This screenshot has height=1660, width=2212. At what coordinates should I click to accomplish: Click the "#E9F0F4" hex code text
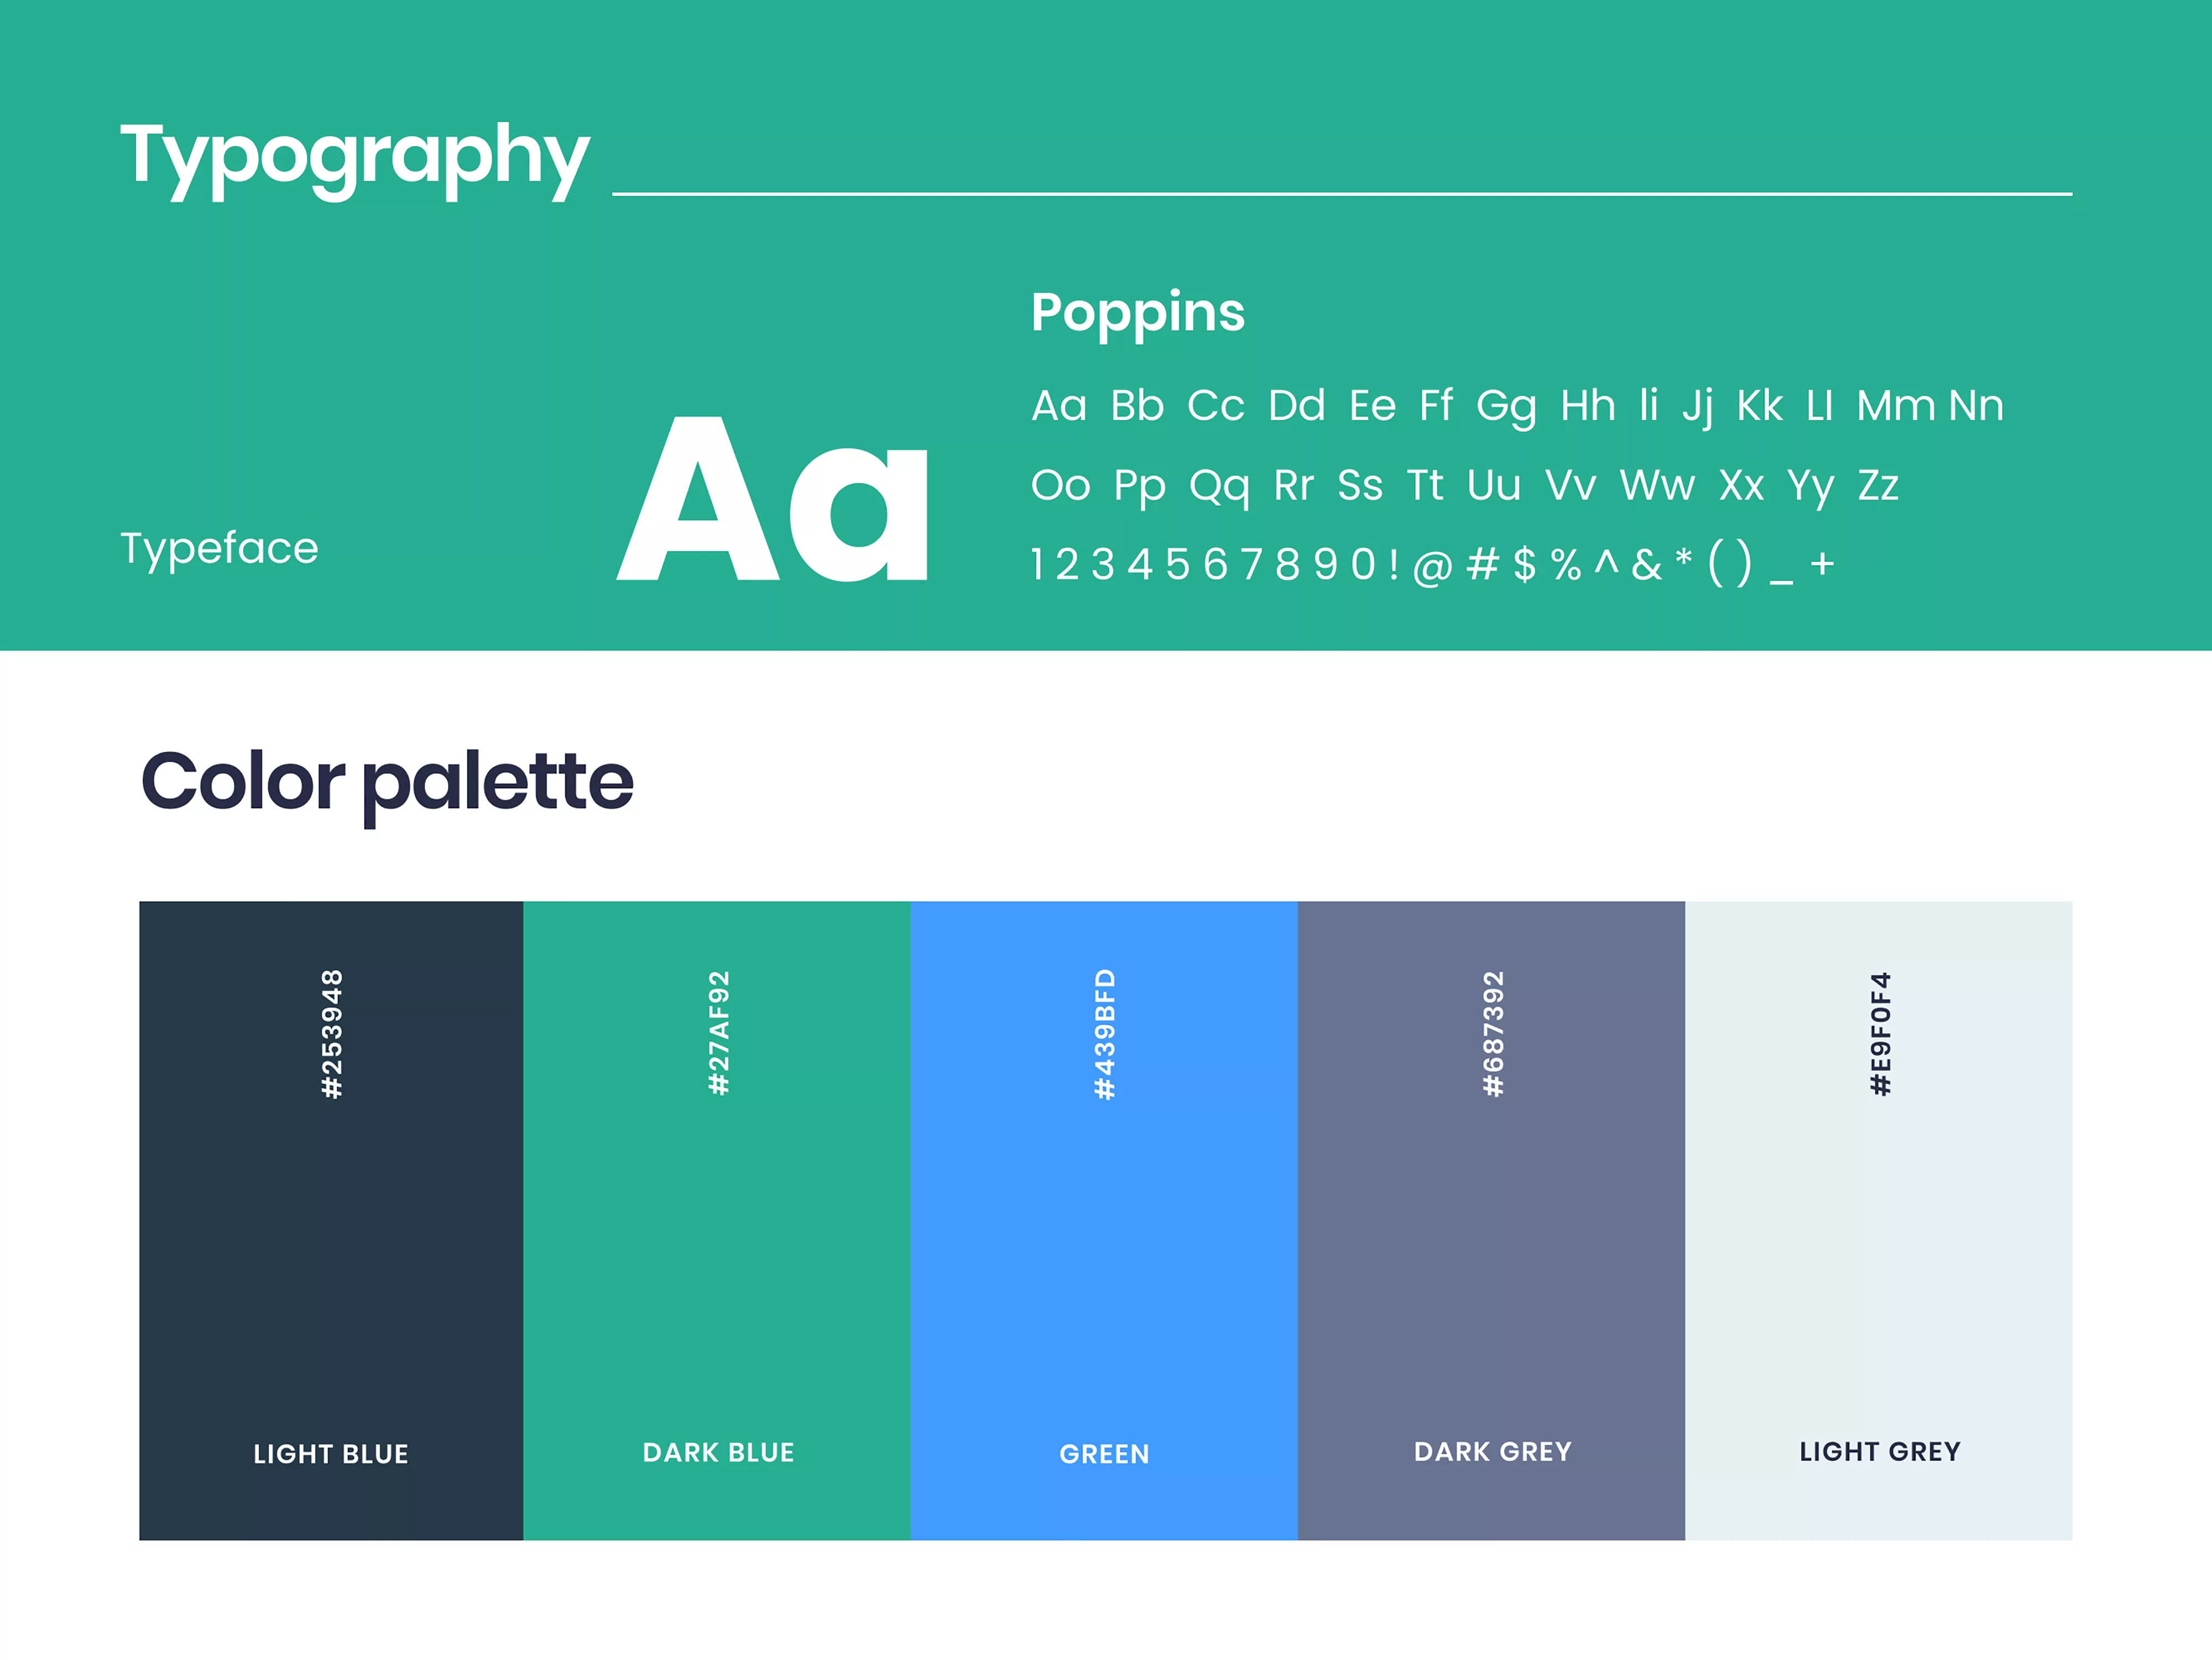1880,1034
